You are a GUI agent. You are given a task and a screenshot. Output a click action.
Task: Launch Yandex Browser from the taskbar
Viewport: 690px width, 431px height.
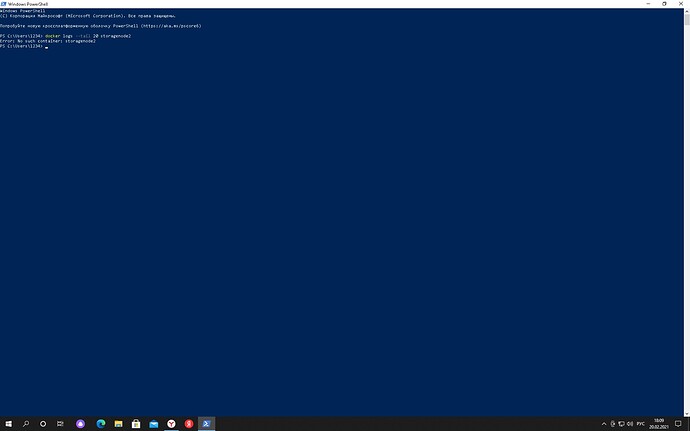point(172,423)
